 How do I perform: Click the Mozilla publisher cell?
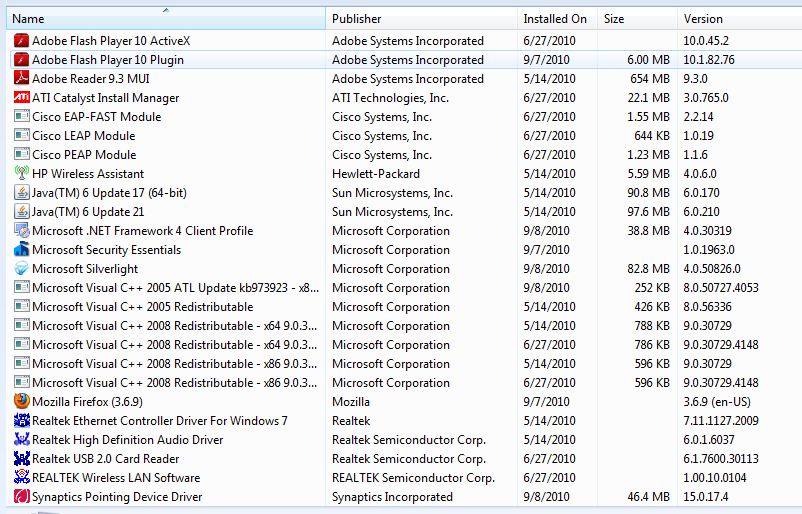pyautogui.click(x=351, y=401)
